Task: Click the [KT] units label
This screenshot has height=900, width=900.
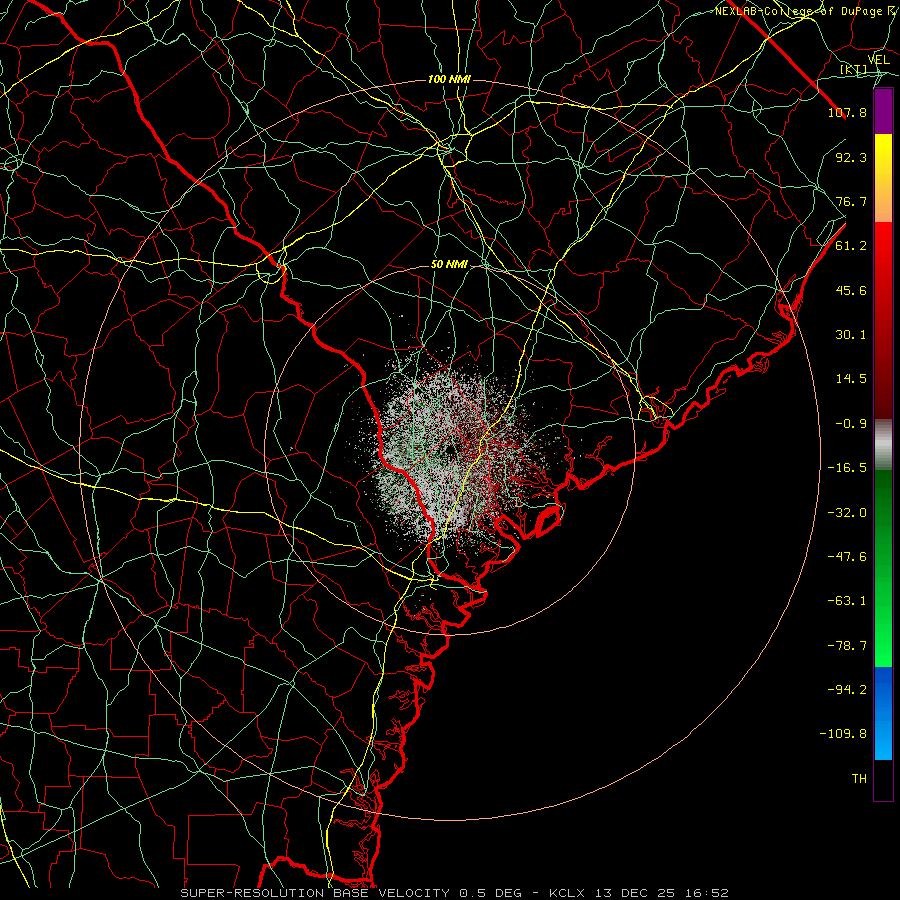Action: point(854,69)
